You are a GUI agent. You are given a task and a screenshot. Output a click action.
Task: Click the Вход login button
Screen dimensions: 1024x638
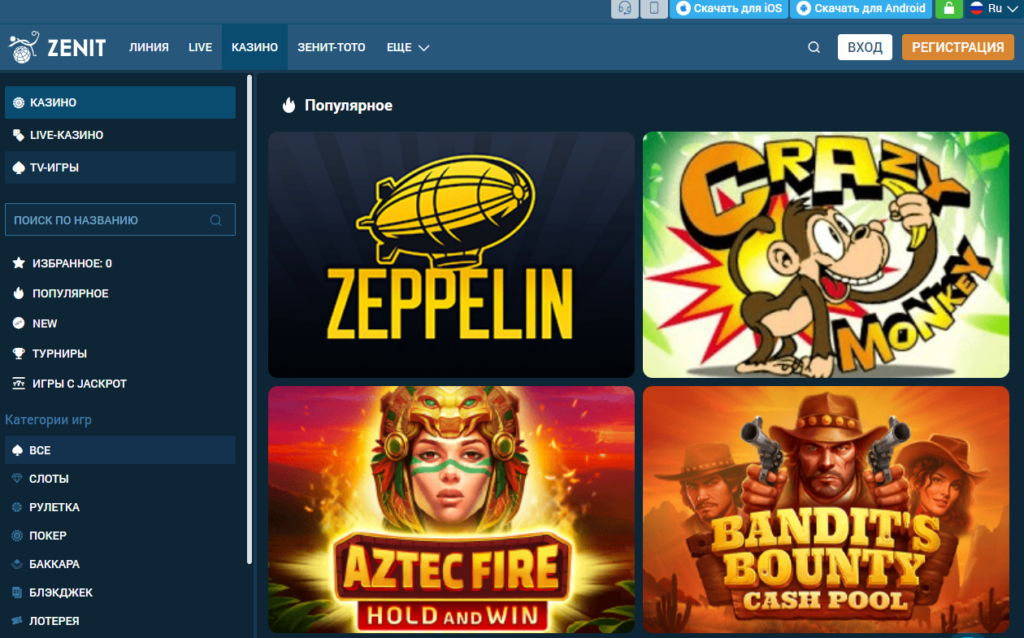point(865,47)
